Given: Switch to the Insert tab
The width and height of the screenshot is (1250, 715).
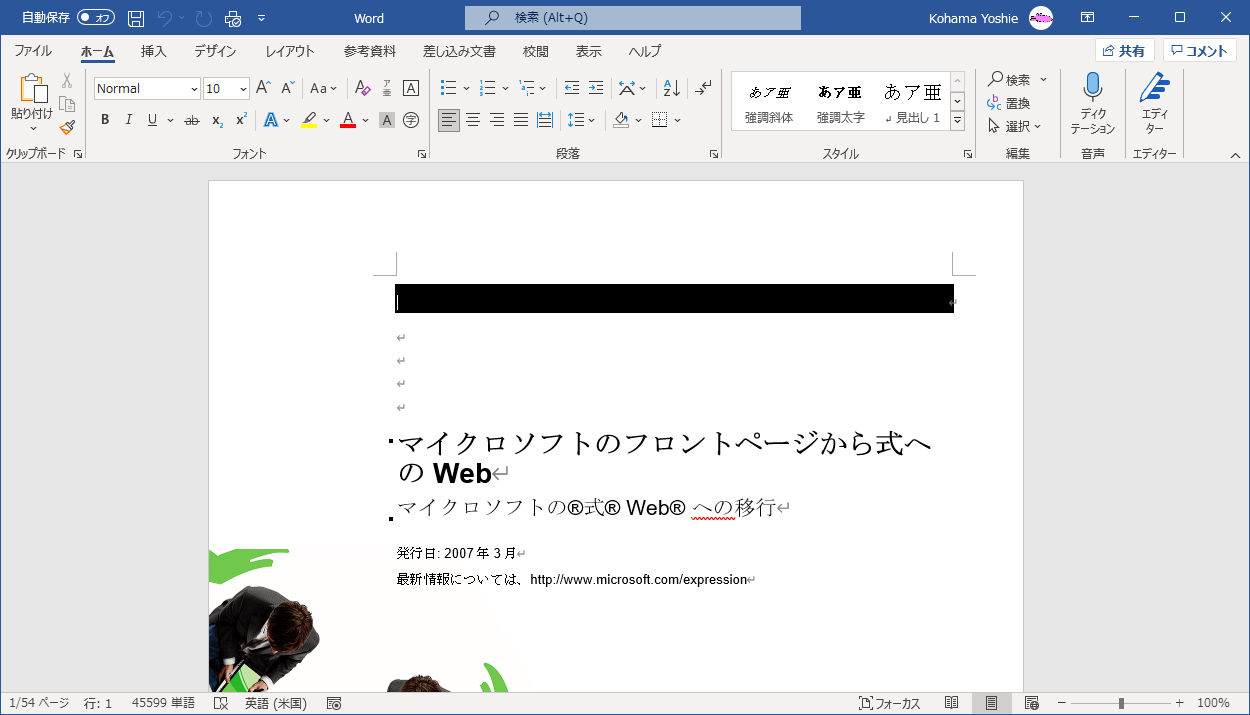Looking at the screenshot, I should click(153, 51).
